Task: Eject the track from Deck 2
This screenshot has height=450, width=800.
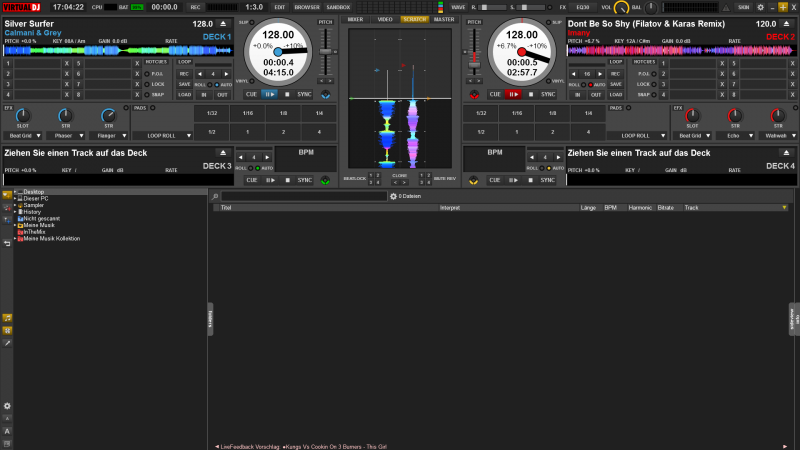Action: click(786, 24)
